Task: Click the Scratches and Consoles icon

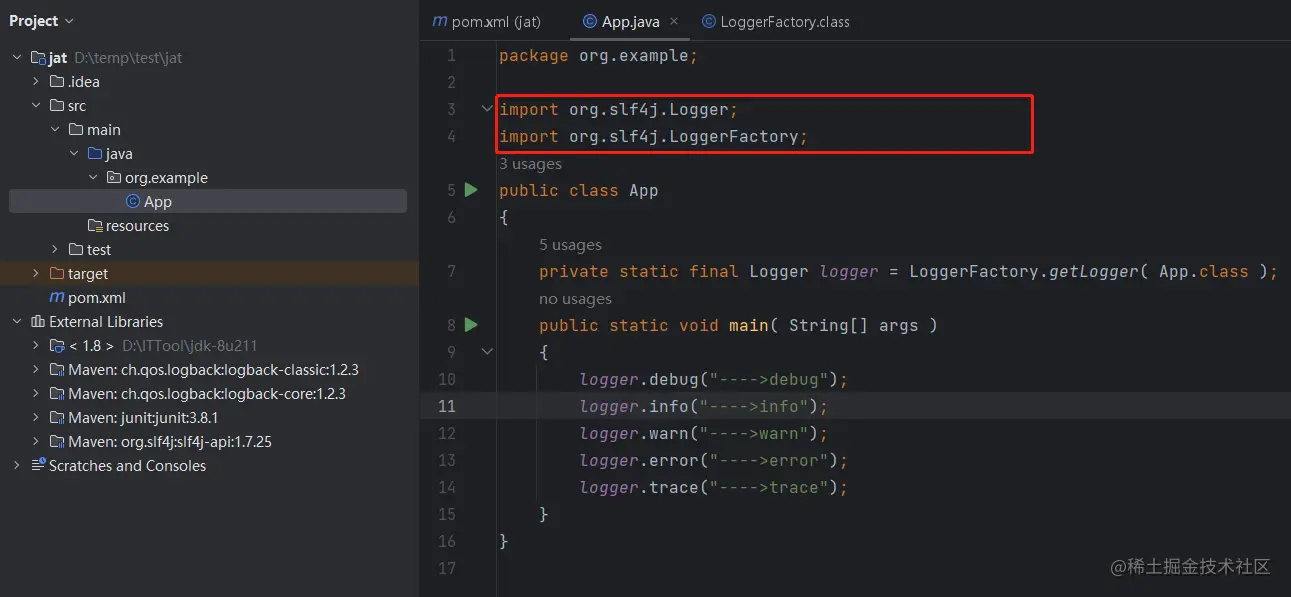Action: (x=38, y=466)
